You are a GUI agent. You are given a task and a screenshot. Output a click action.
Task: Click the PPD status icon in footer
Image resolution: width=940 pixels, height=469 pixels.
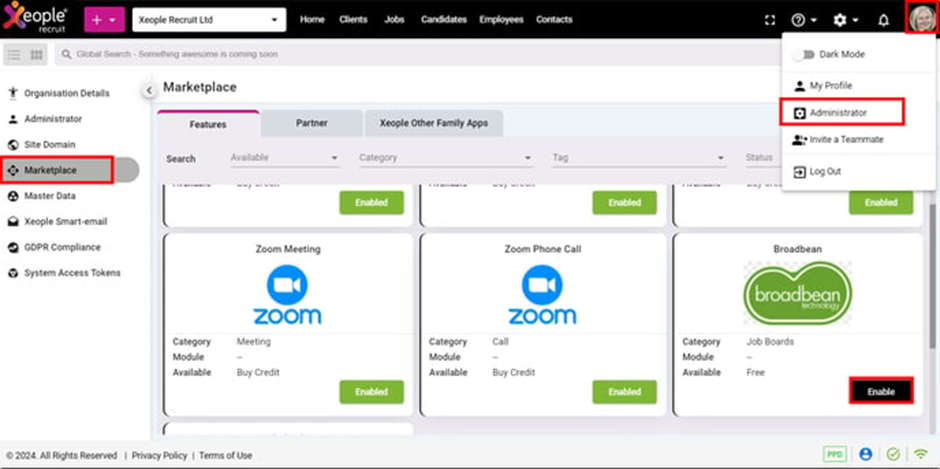[x=834, y=455]
